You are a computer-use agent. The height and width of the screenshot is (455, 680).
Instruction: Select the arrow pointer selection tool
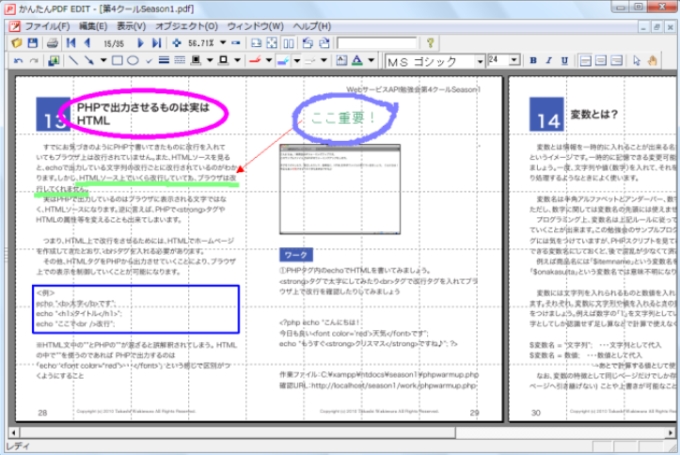click(636, 61)
